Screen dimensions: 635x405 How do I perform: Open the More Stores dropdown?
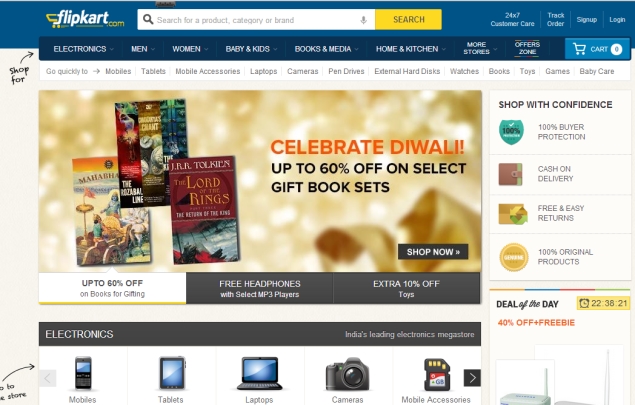point(480,48)
